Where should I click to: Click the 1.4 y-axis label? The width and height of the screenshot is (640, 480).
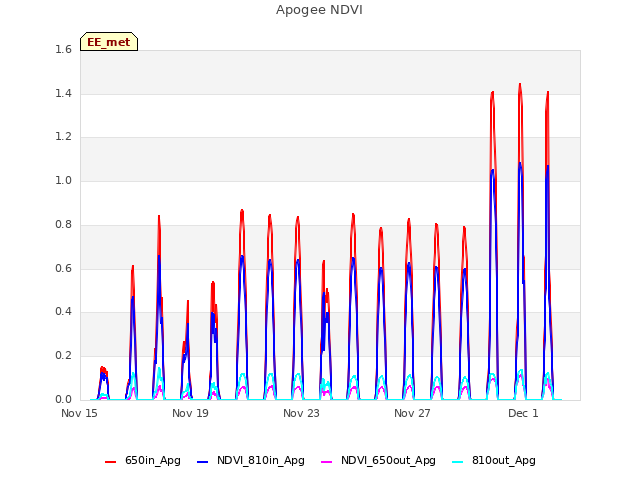[x=63, y=93]
